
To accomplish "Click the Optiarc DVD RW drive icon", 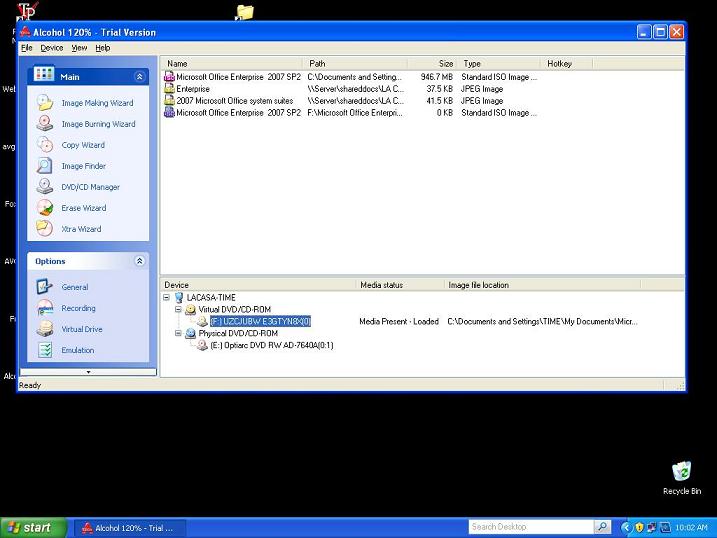I will click(202, 345).
